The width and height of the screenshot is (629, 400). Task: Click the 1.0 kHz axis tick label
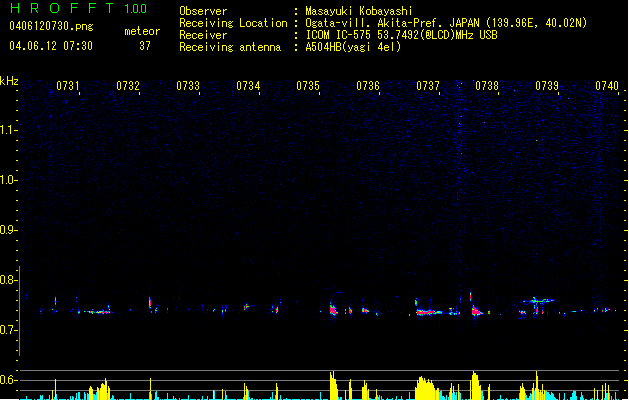[x=8, y=180]
